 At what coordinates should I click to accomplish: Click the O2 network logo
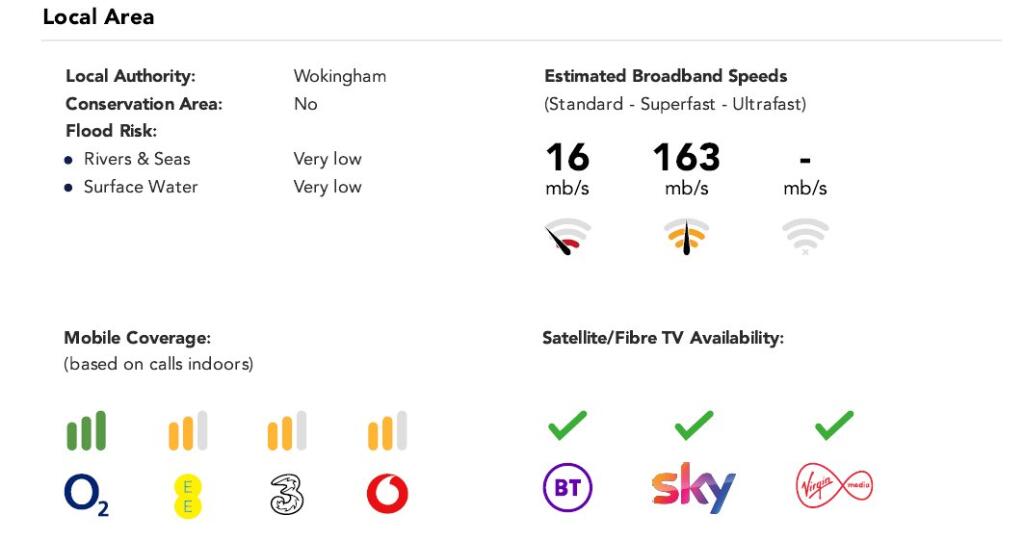[x=86, y=495]
